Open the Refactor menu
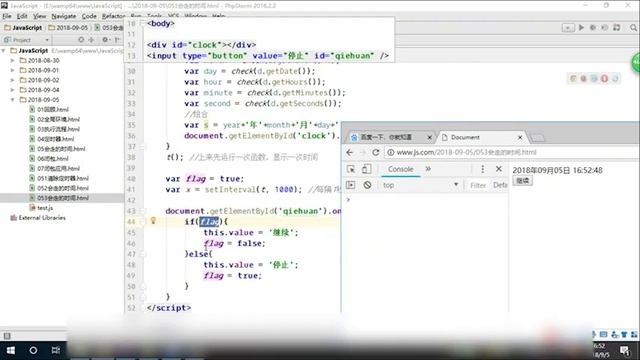The width and height of the screenshot is (640, 360). pos(113,16)
